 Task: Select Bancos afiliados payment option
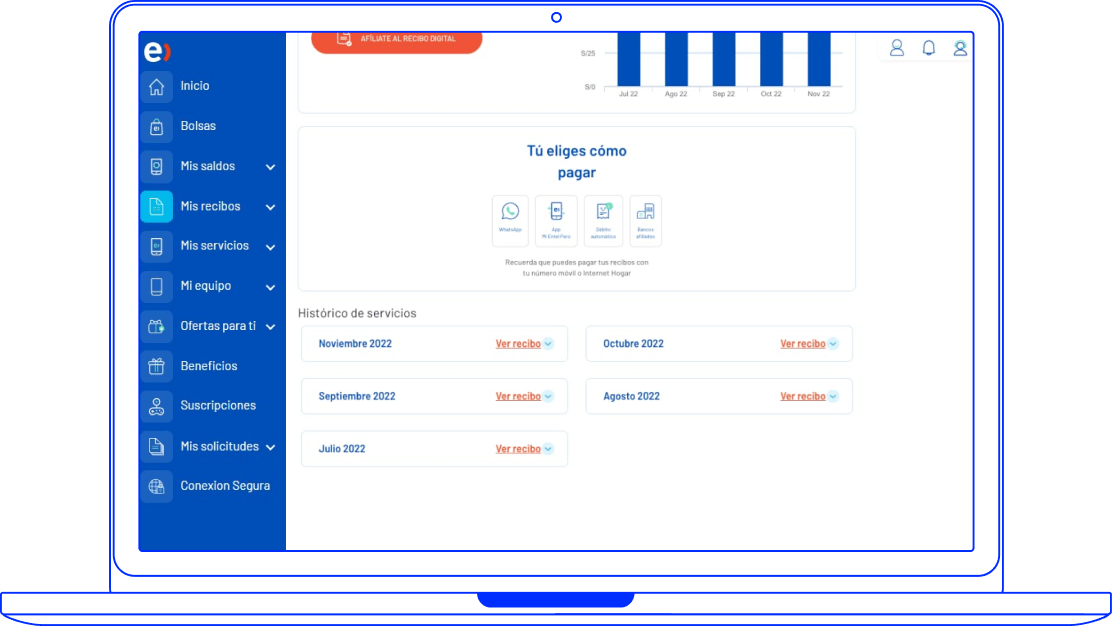point(645,220)
